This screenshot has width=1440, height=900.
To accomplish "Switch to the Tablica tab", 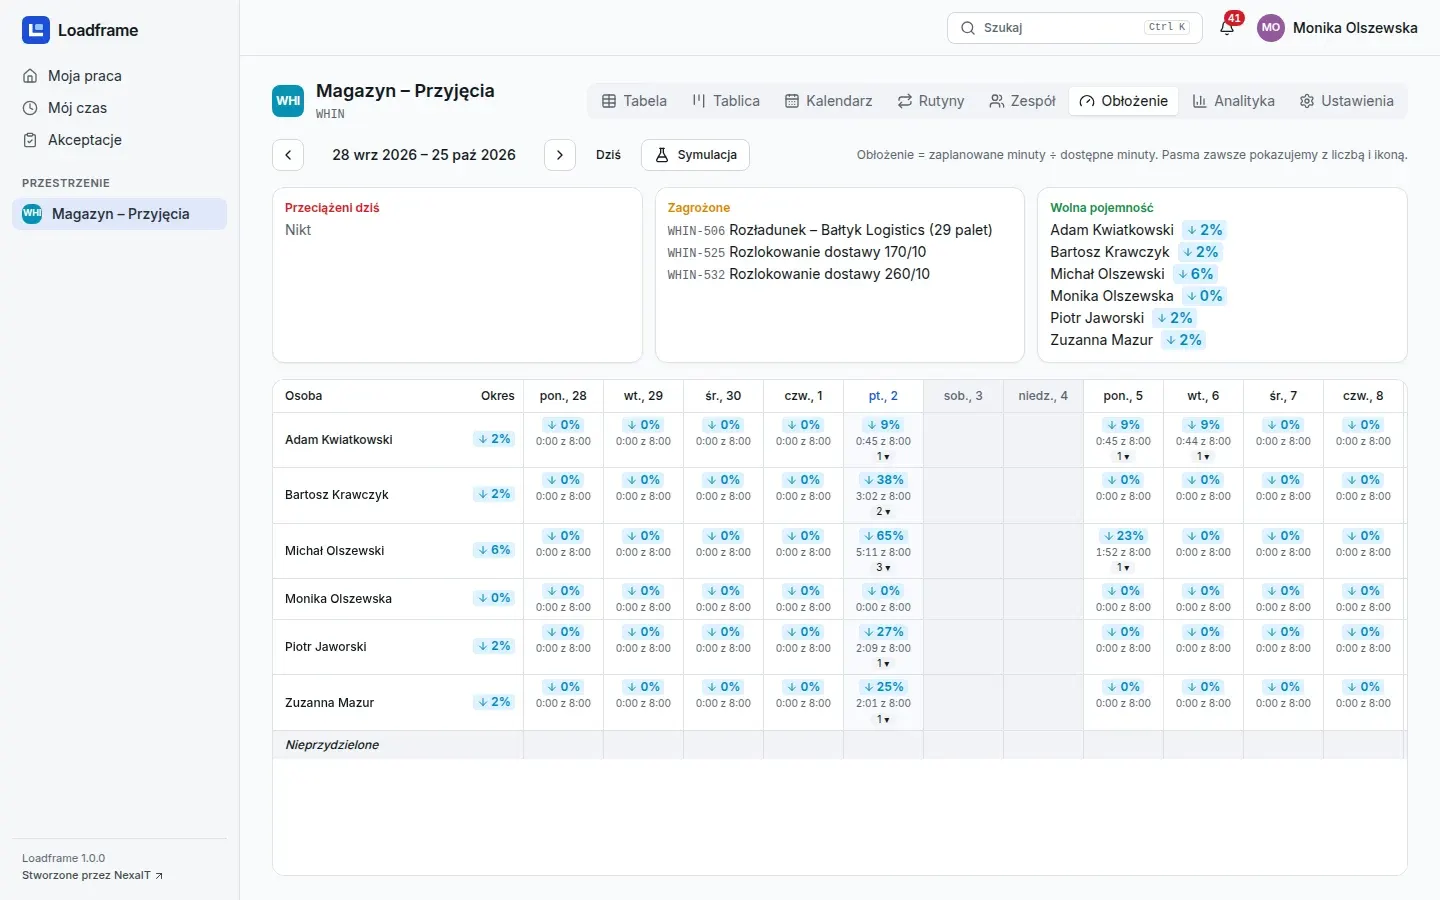I will coord(726,101).
